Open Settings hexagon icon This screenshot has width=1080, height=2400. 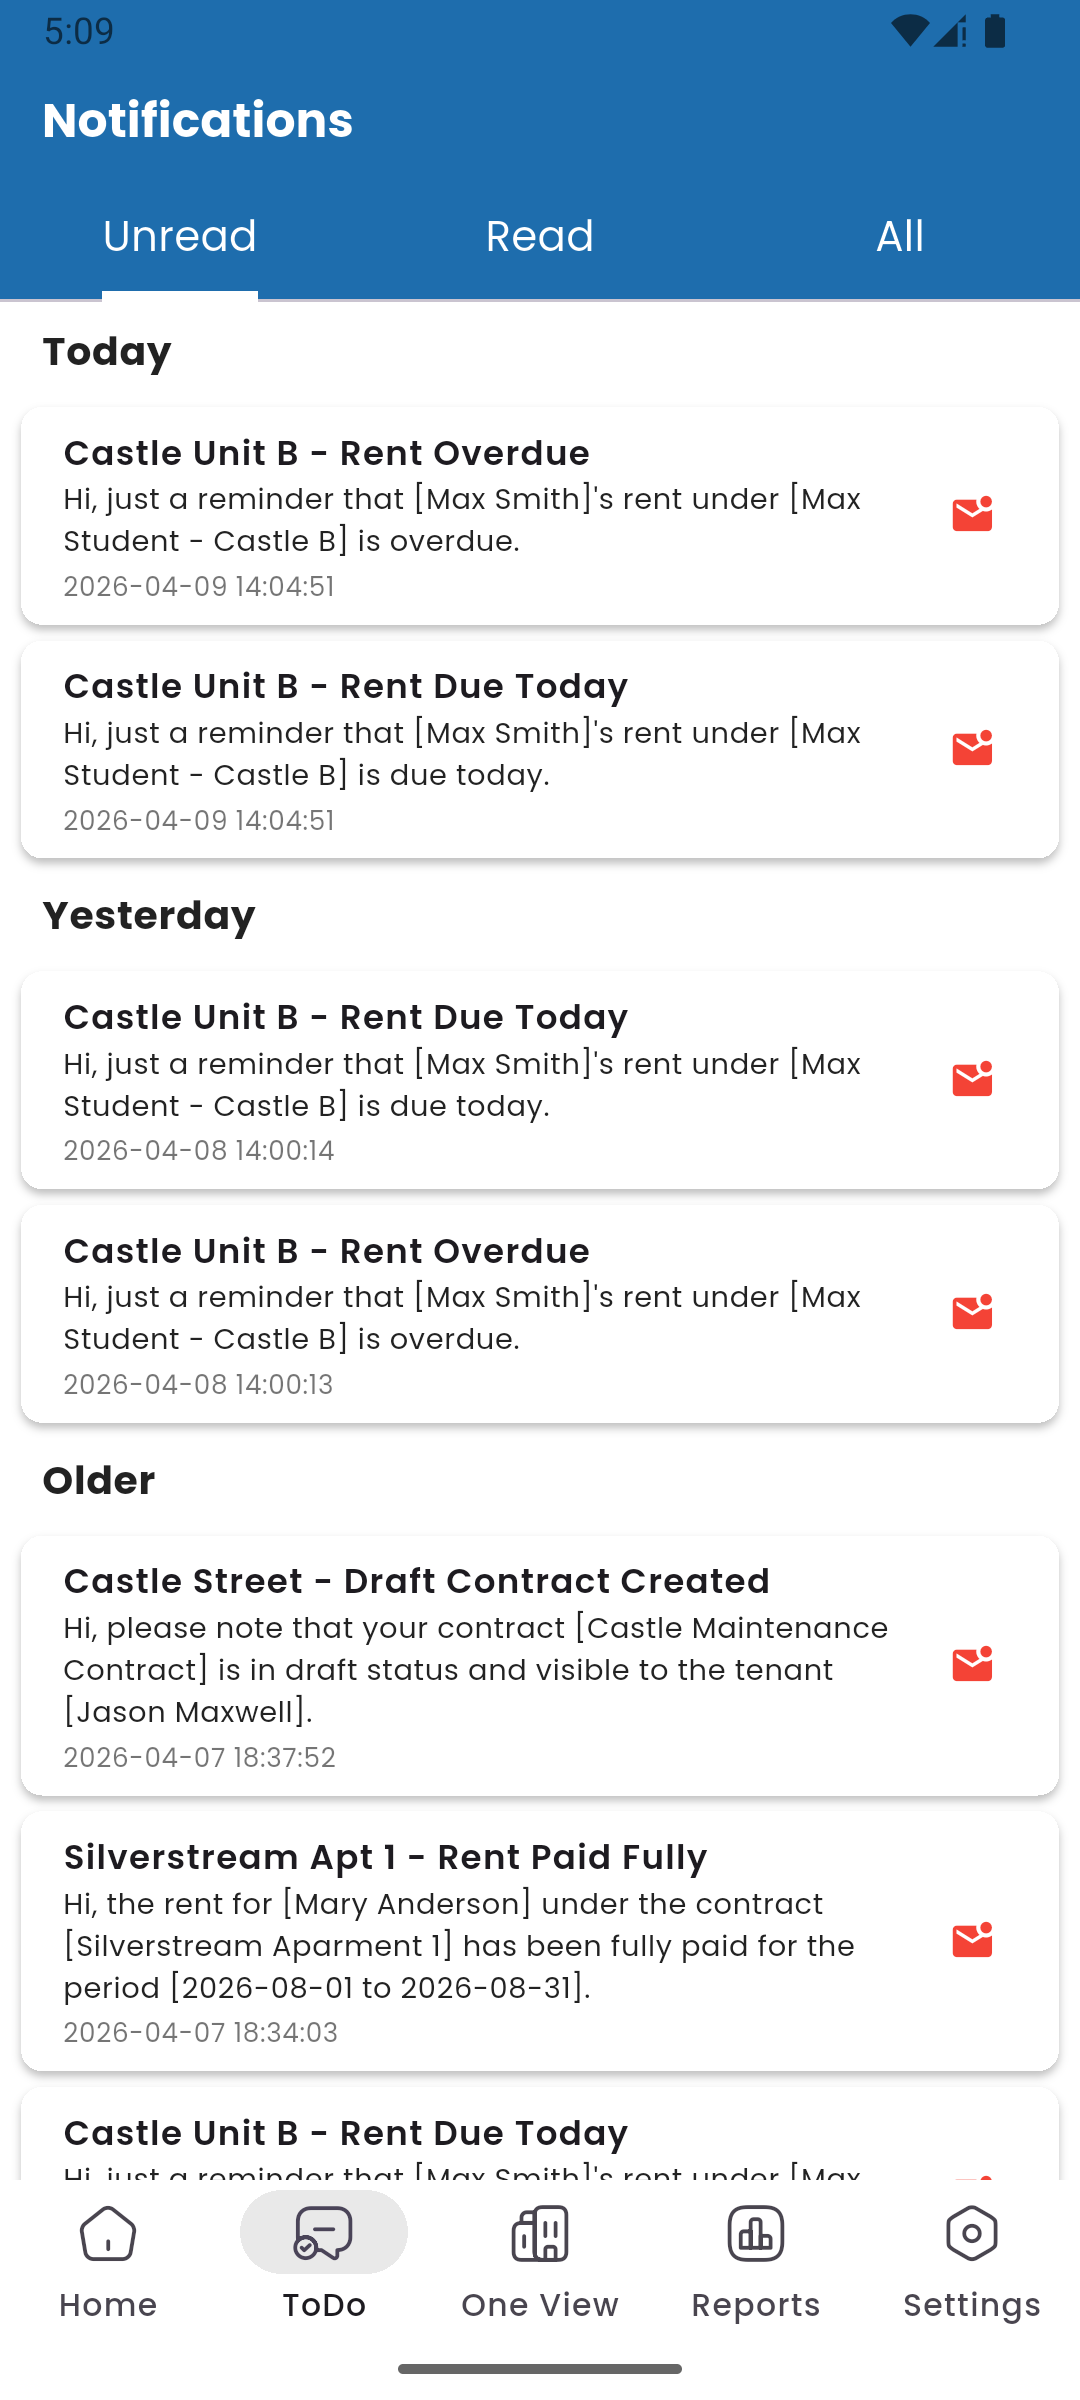972,2235
